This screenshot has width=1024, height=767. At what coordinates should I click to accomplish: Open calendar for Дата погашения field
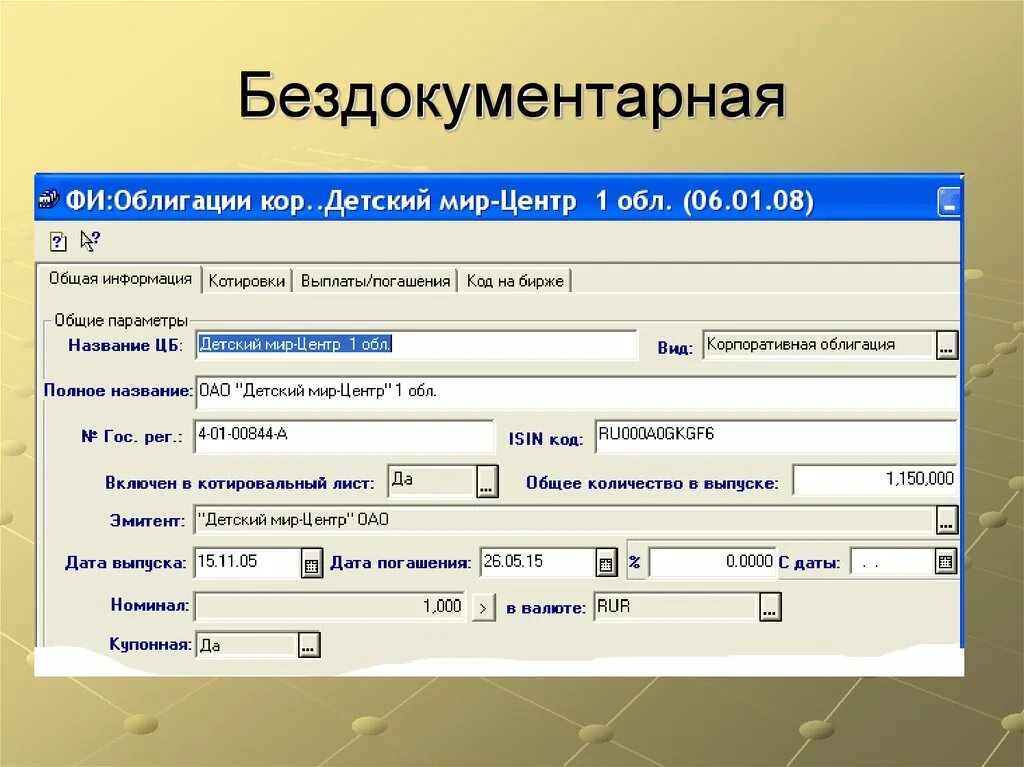click(606, 563)
